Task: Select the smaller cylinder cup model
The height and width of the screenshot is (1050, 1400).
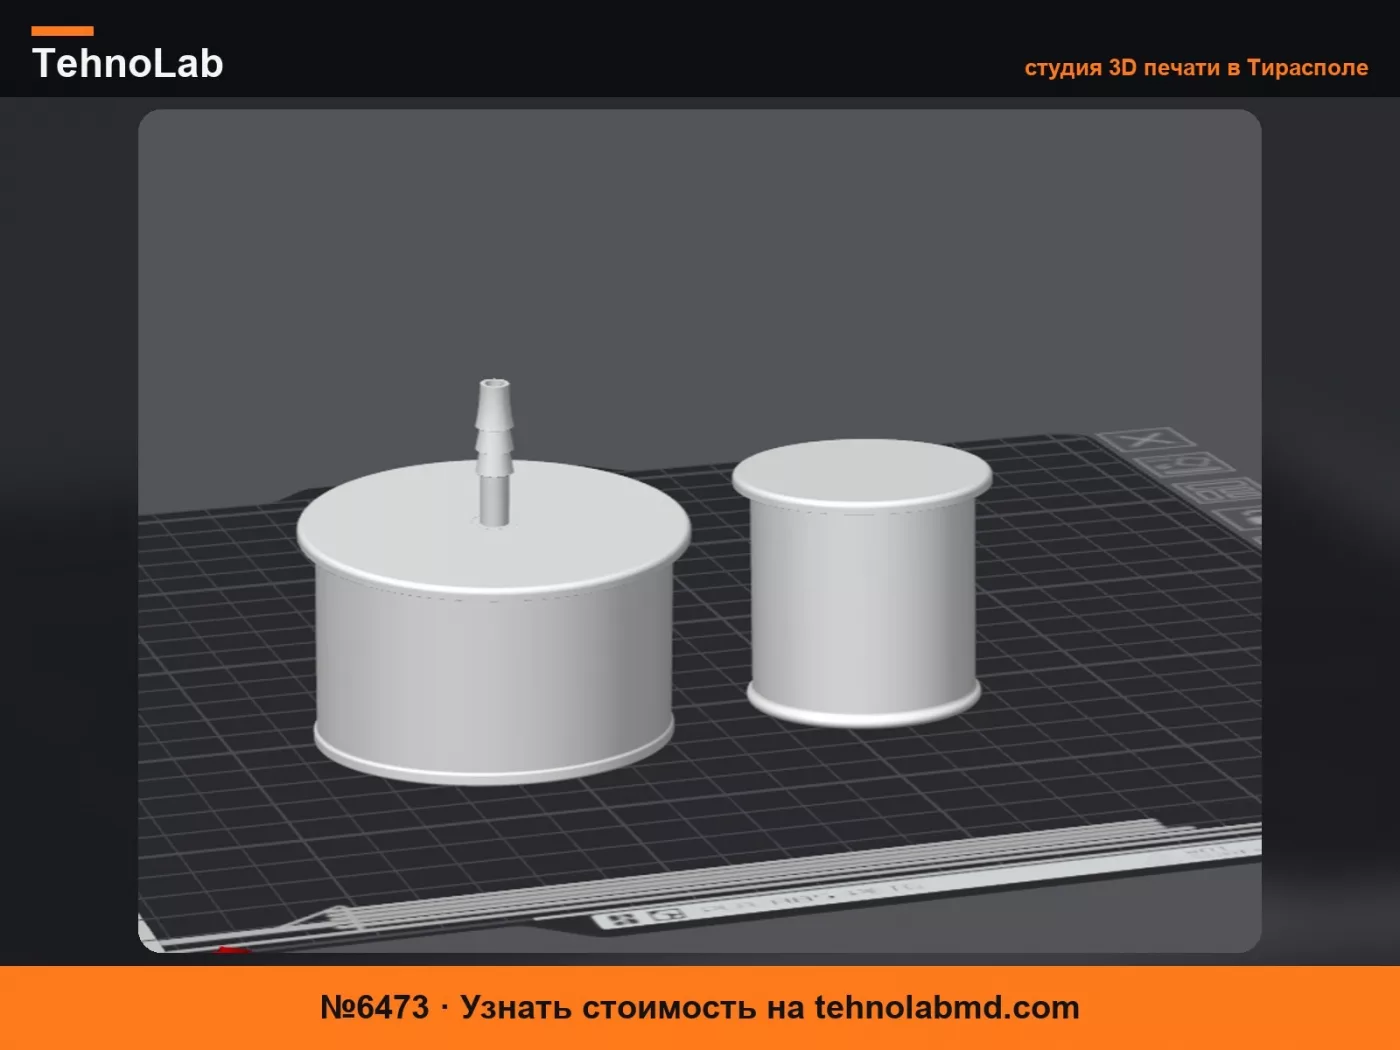Action: 862,583
